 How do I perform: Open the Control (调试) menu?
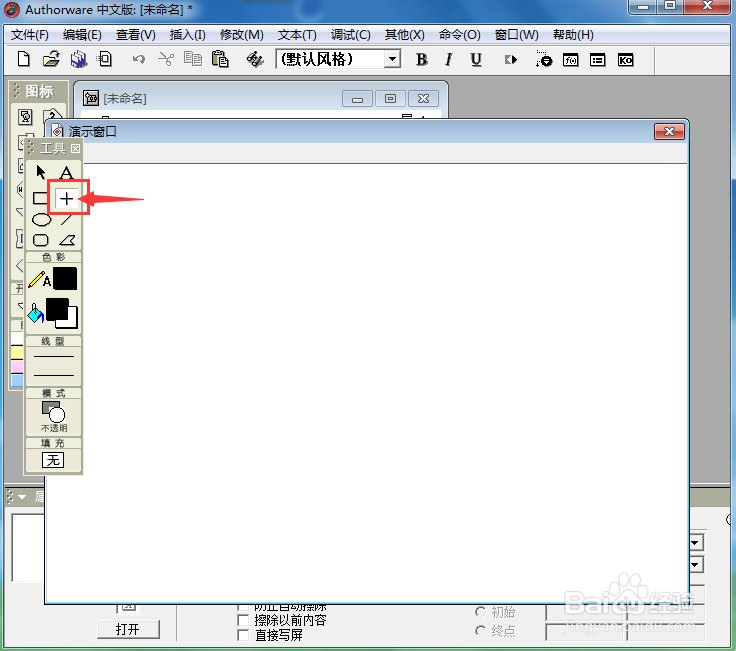tap(351, 35)
